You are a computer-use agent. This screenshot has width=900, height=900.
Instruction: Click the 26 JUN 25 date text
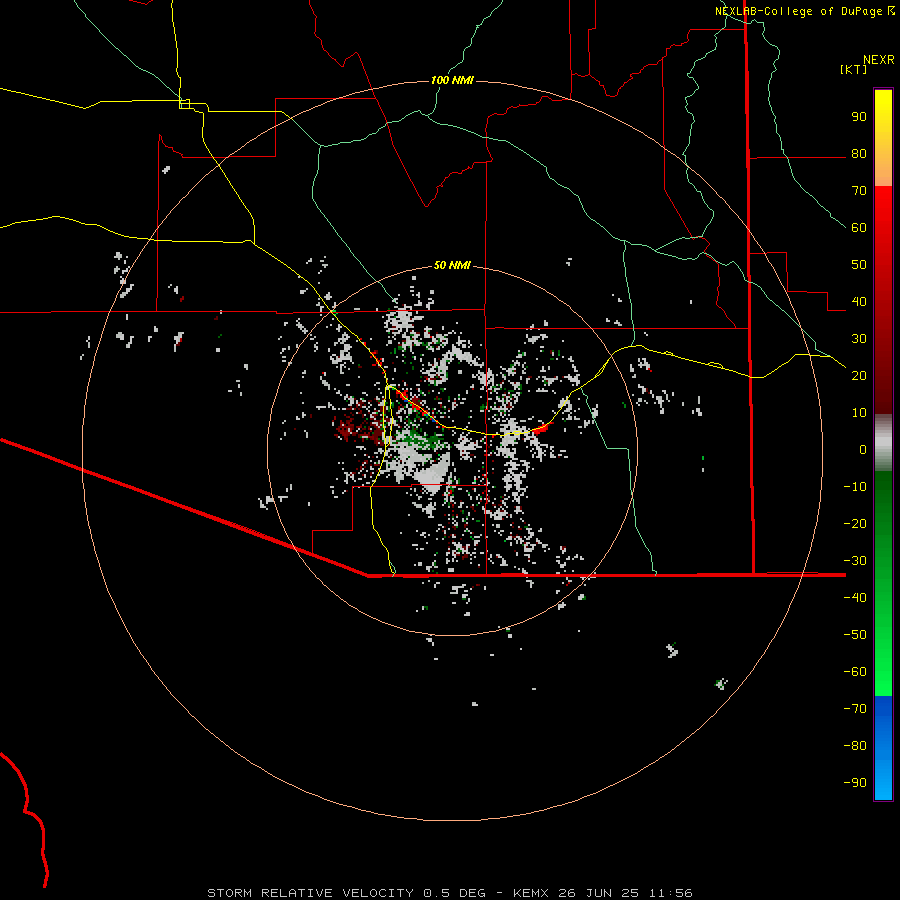tap(599, 893)
